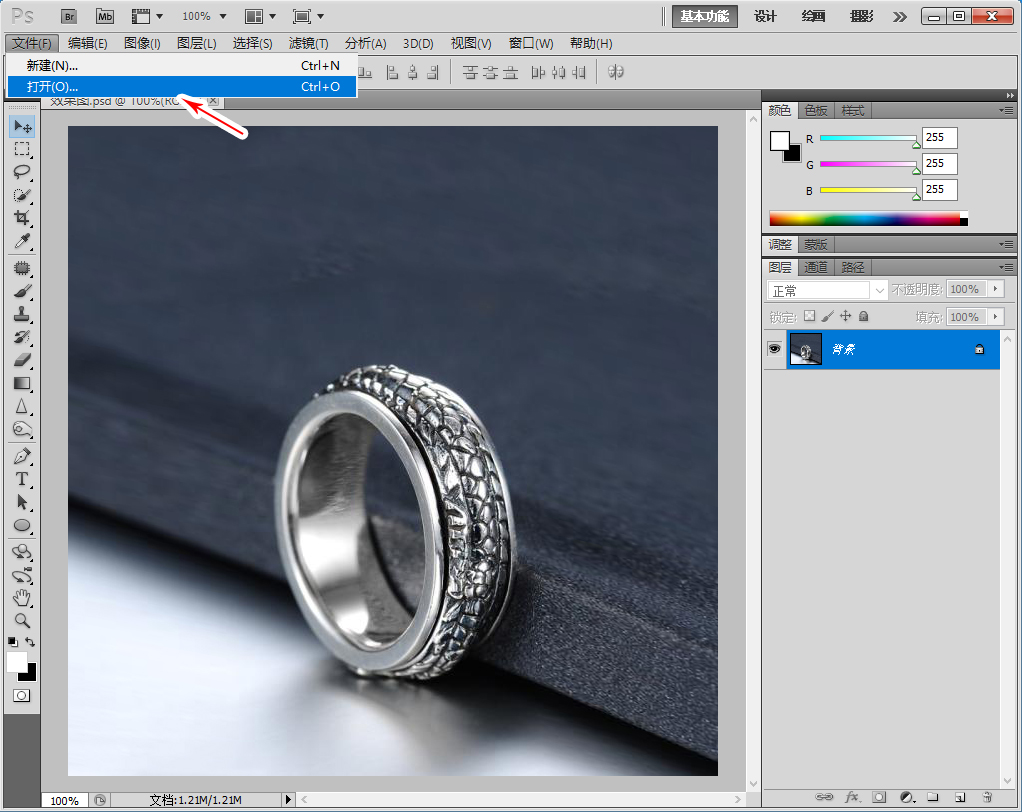This screenshot has width=1022, height=812.
Task: Select the Move tool
Action: pyautogui.click(x=22, y=126)
